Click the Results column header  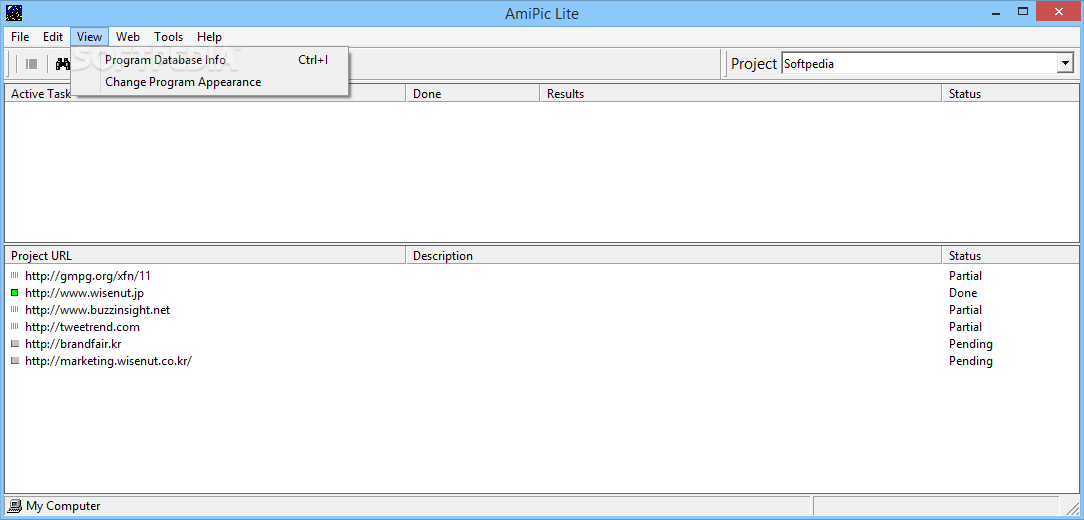coord(741,93)
